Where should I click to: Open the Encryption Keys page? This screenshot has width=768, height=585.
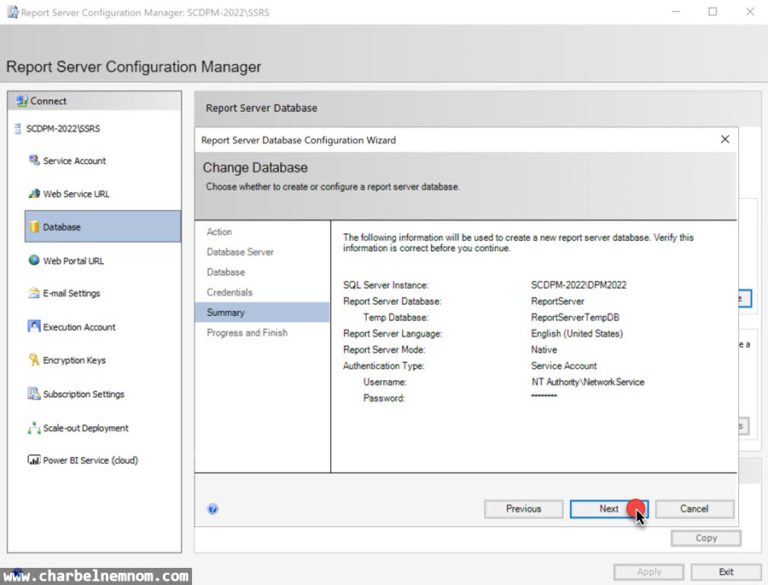[x=74, y=360]
